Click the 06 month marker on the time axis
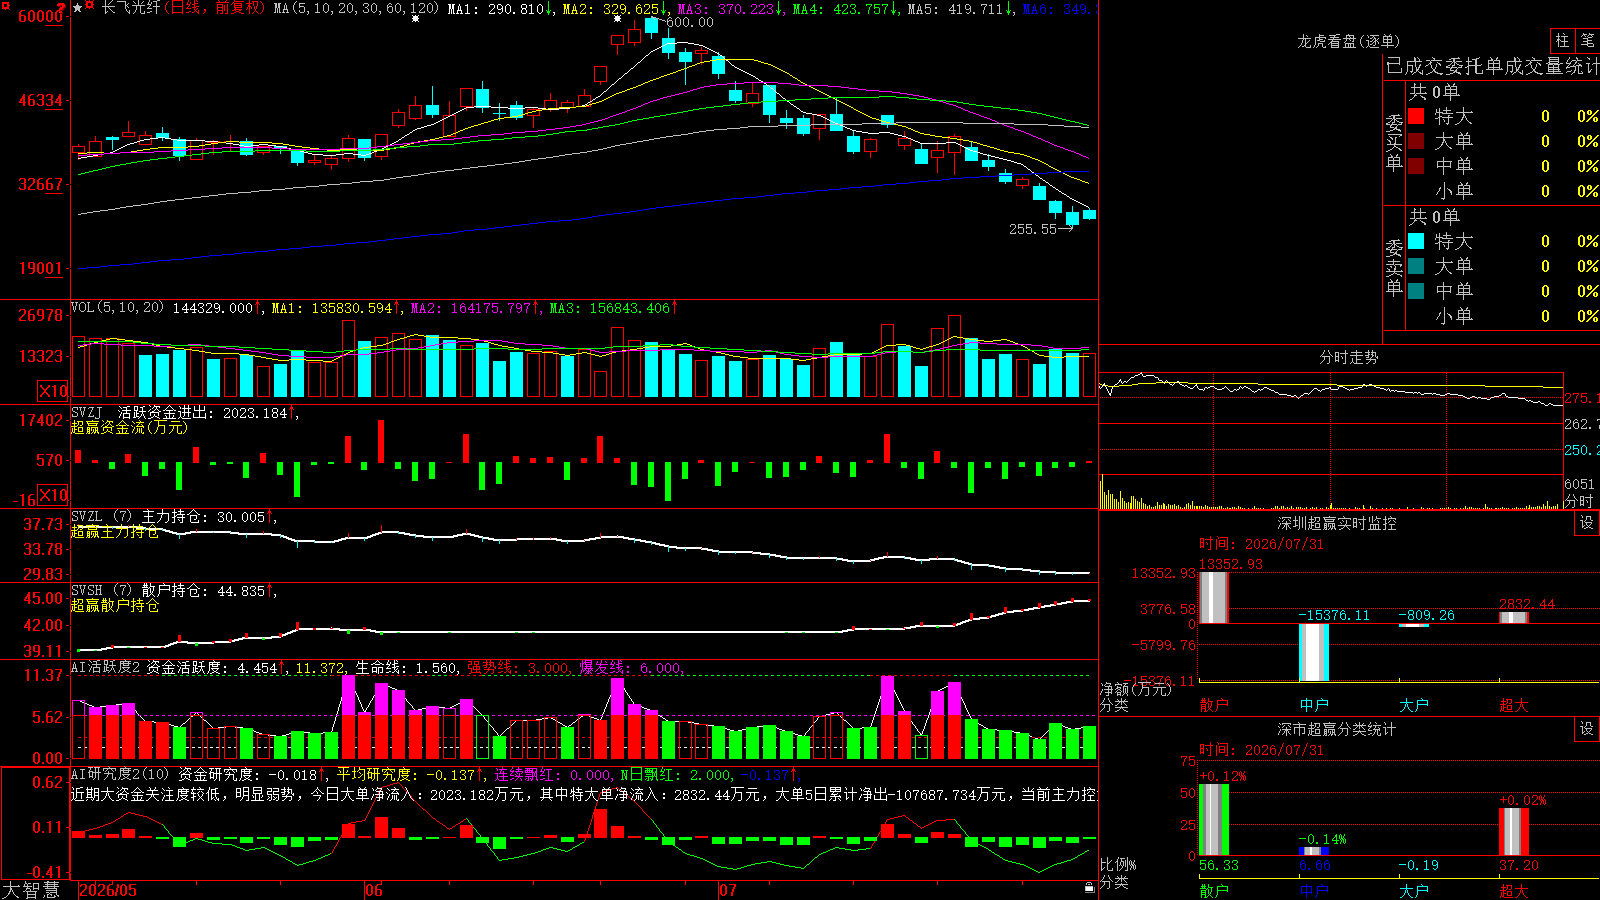The image size is (1600, 900). click(374, 890)
